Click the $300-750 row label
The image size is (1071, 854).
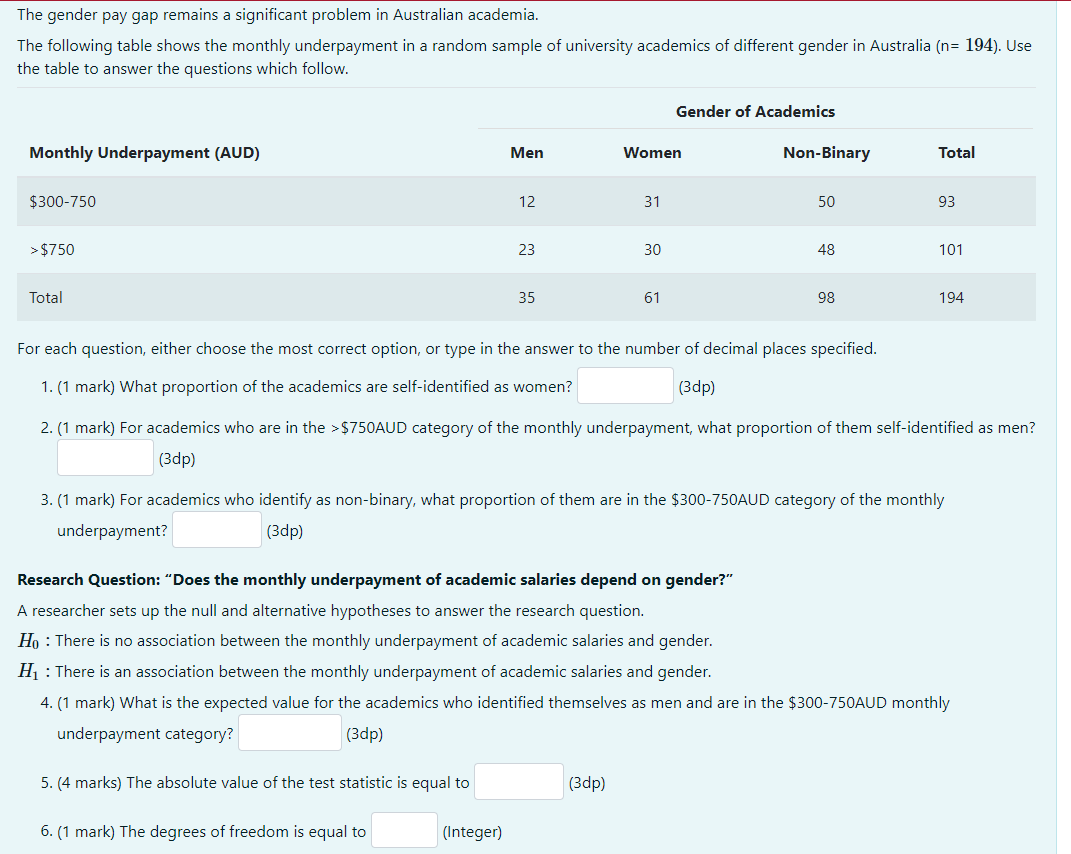63,202
